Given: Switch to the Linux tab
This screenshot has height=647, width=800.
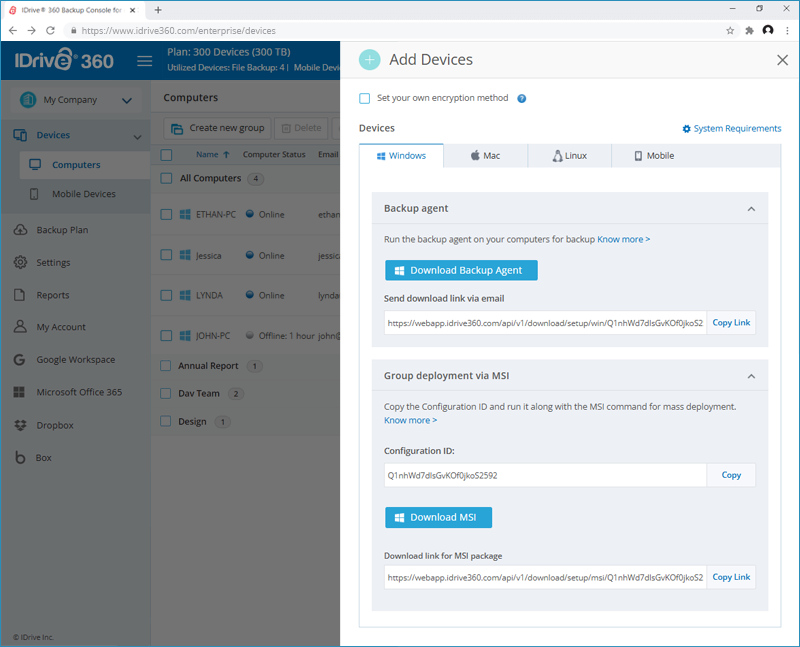Looking at the screenshot, I should click(569, 156).
